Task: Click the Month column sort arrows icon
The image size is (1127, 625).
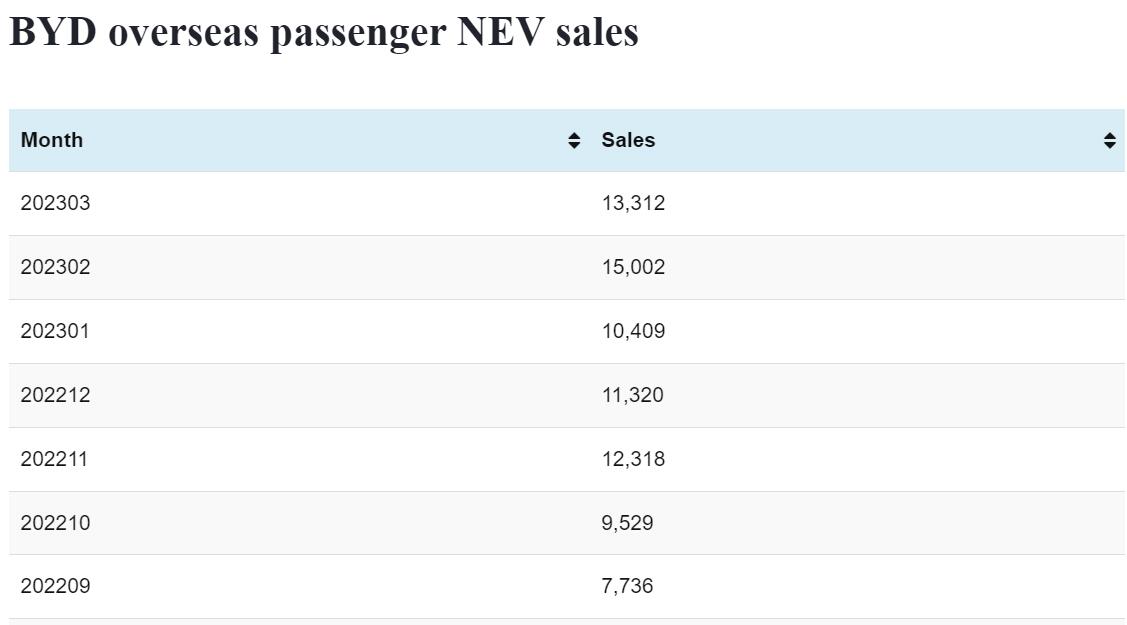Action: point(574,141)
